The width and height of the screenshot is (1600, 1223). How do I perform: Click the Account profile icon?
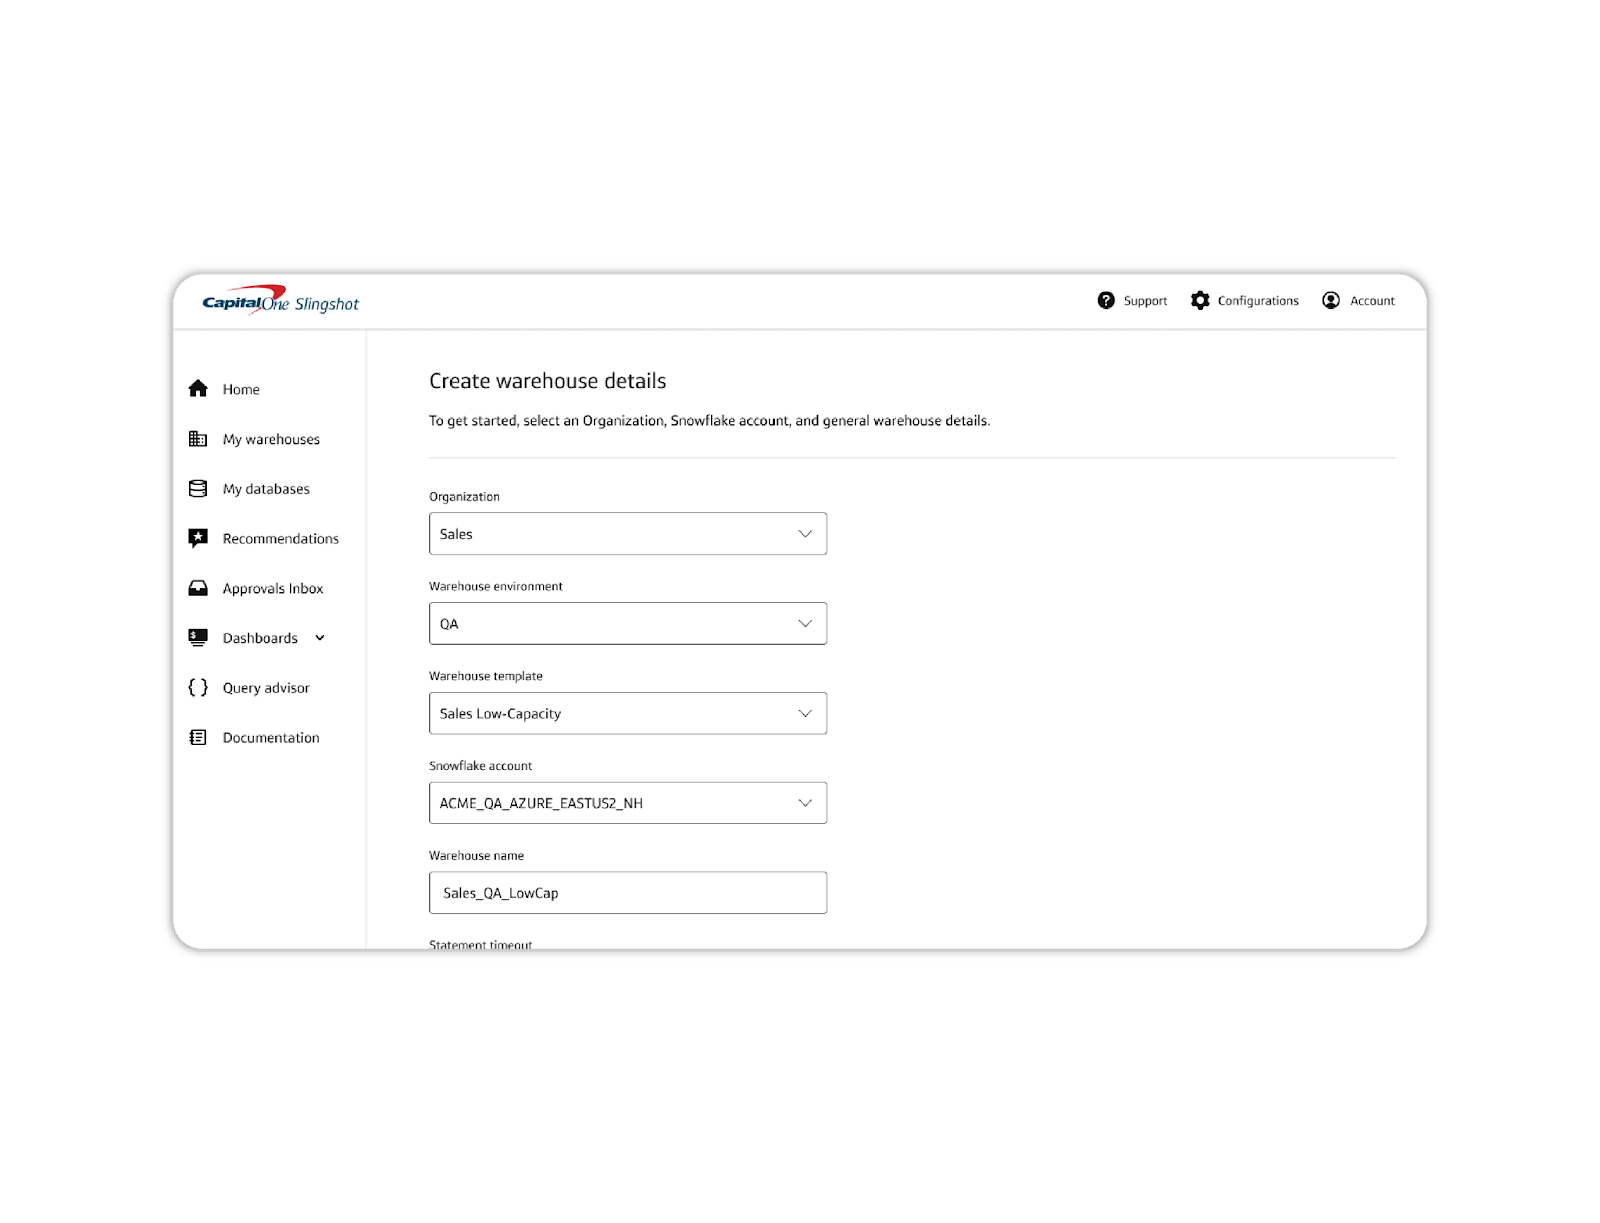click(1330, 300)
